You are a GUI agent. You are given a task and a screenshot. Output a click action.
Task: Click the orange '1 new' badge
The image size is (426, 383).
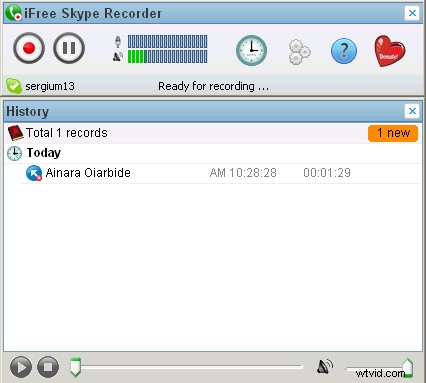(393, 133)
